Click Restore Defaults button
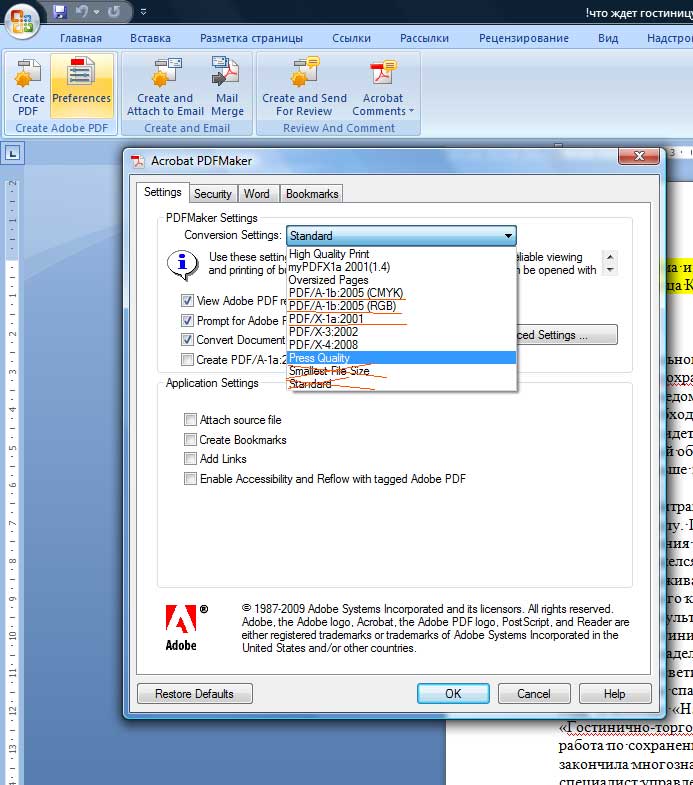Image resolution: width=693 pixels, height=785 pixels. coord(195,693)
